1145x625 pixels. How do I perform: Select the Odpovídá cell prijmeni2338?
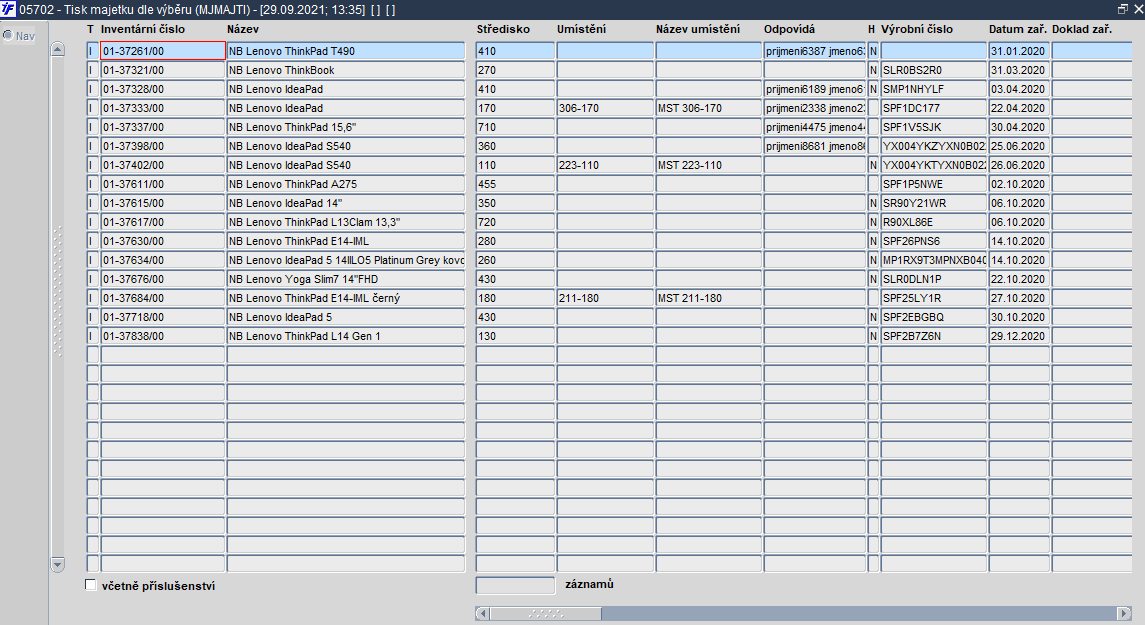click(815, 108)
